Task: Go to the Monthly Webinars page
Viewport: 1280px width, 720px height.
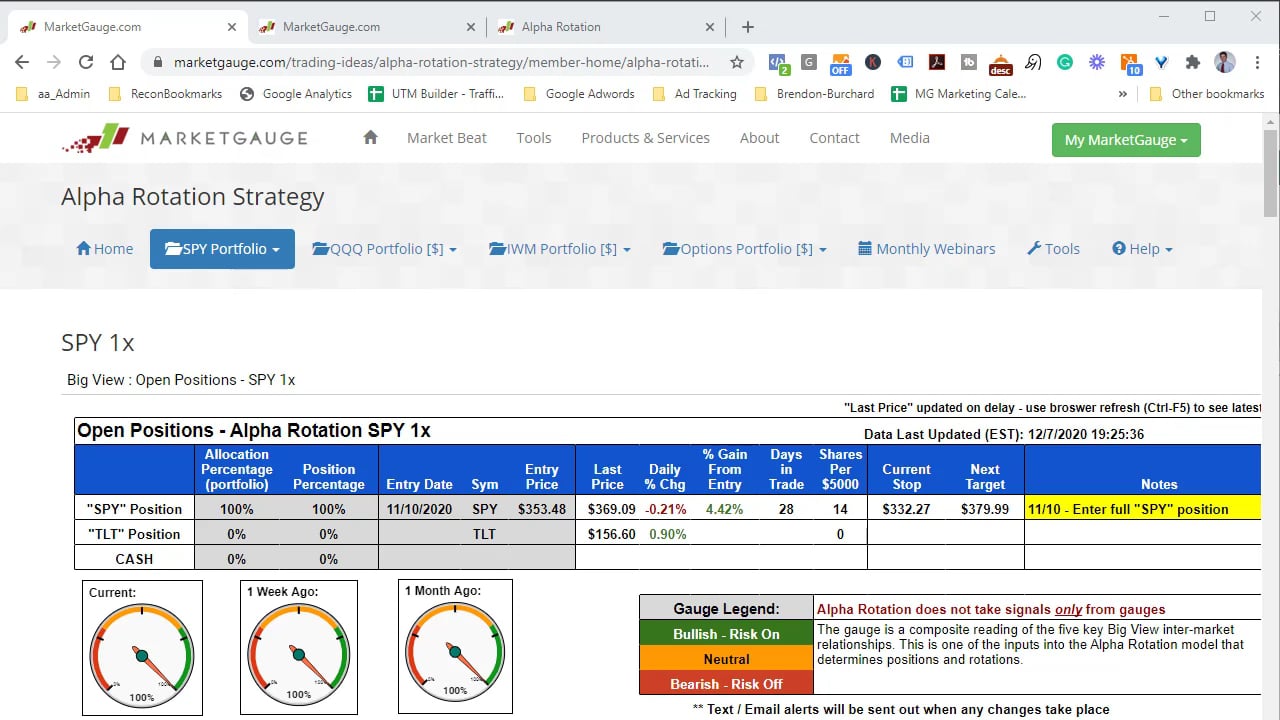Action: pyautogui.click(x=927, y=249)
